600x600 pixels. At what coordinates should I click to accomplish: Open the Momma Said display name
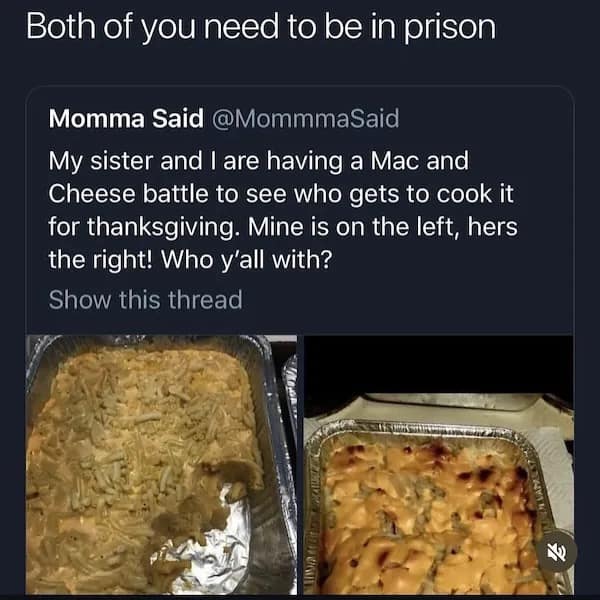[126, 118]
